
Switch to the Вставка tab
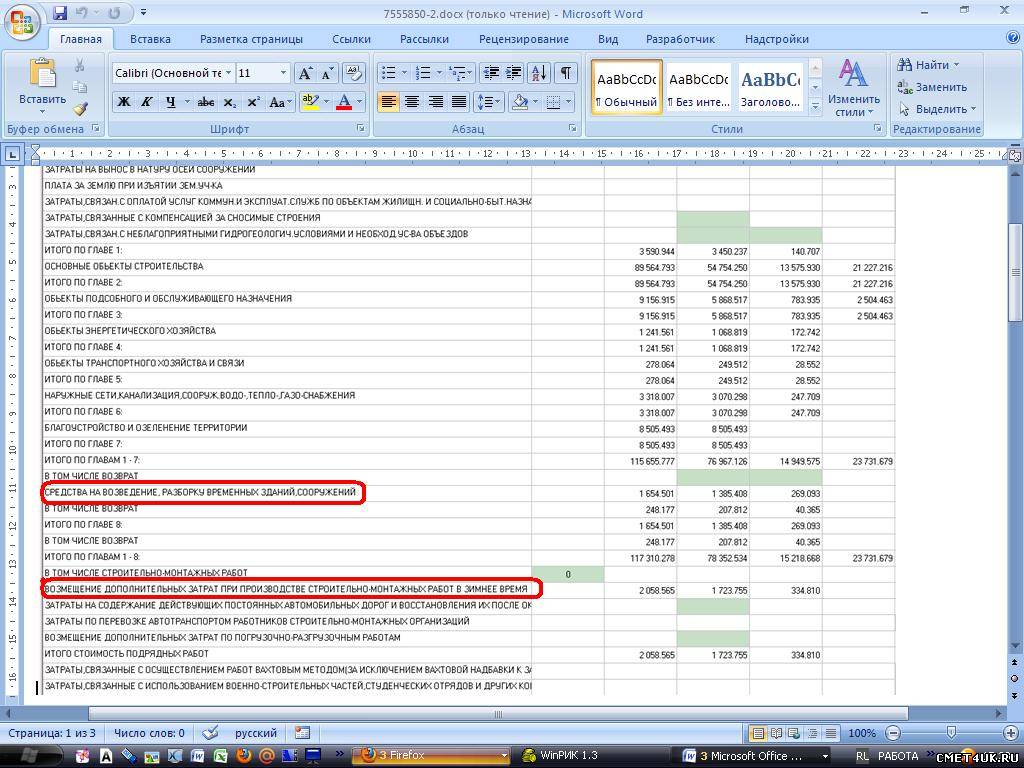[150, 39]
